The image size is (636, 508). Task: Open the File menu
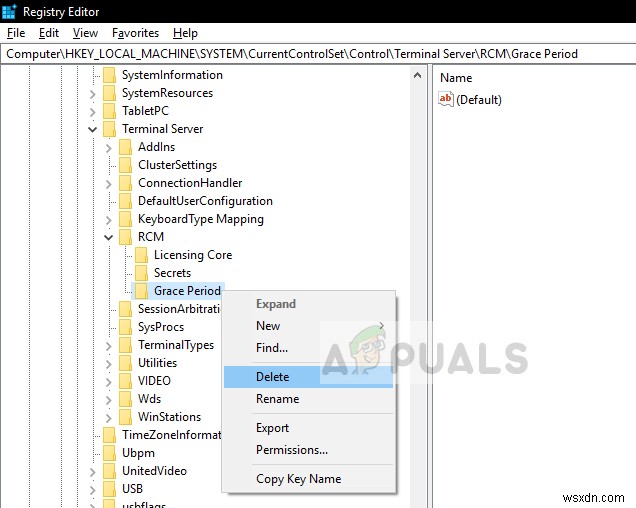(16, 33)
